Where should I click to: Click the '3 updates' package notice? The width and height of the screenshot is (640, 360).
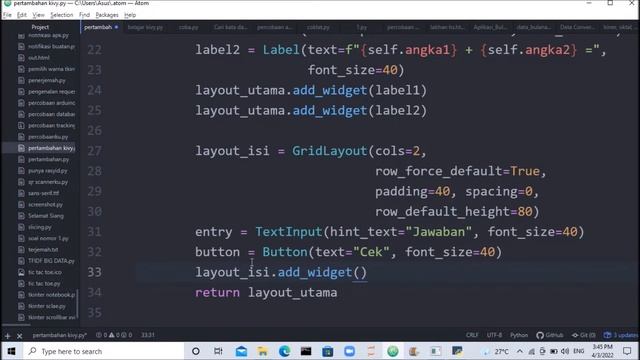(x=621, y=335)
